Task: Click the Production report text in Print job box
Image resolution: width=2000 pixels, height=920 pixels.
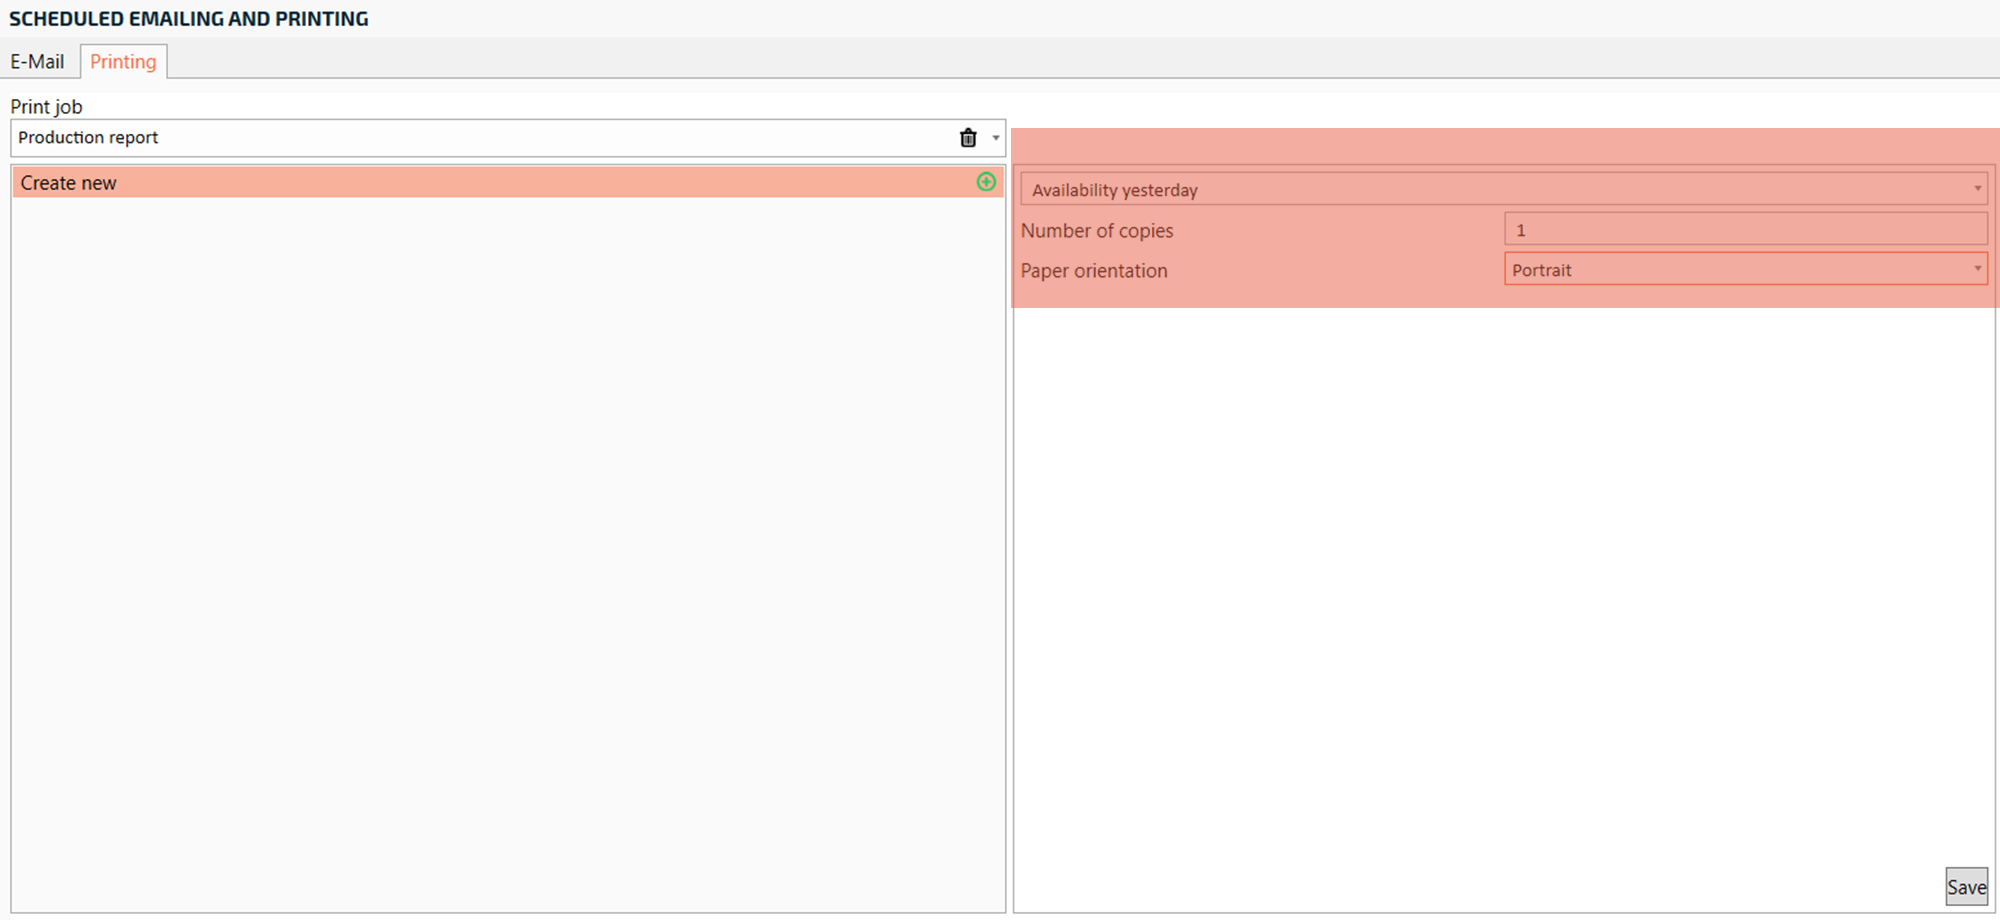Action: (88, 138)
